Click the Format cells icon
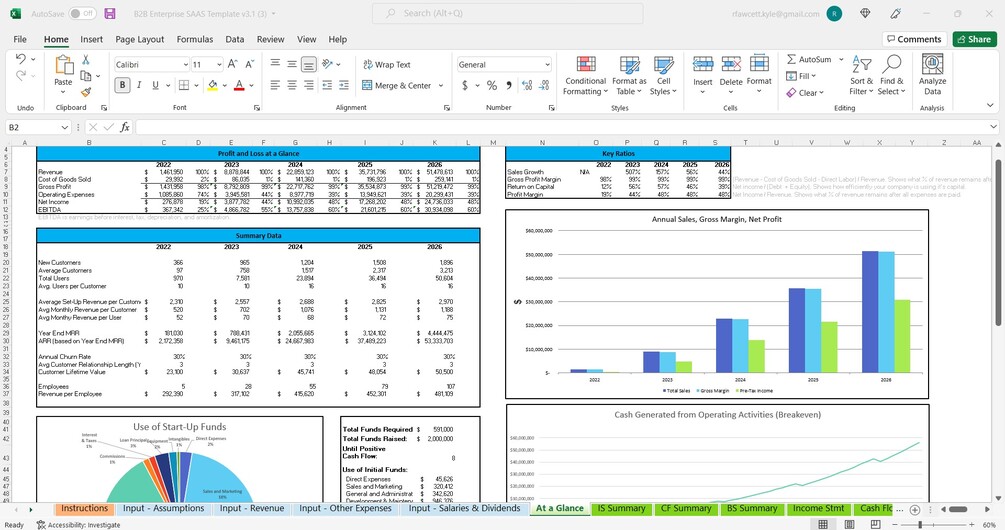Image resolution: width=1005 pixels, height=530 pixels. coord(759,64)
